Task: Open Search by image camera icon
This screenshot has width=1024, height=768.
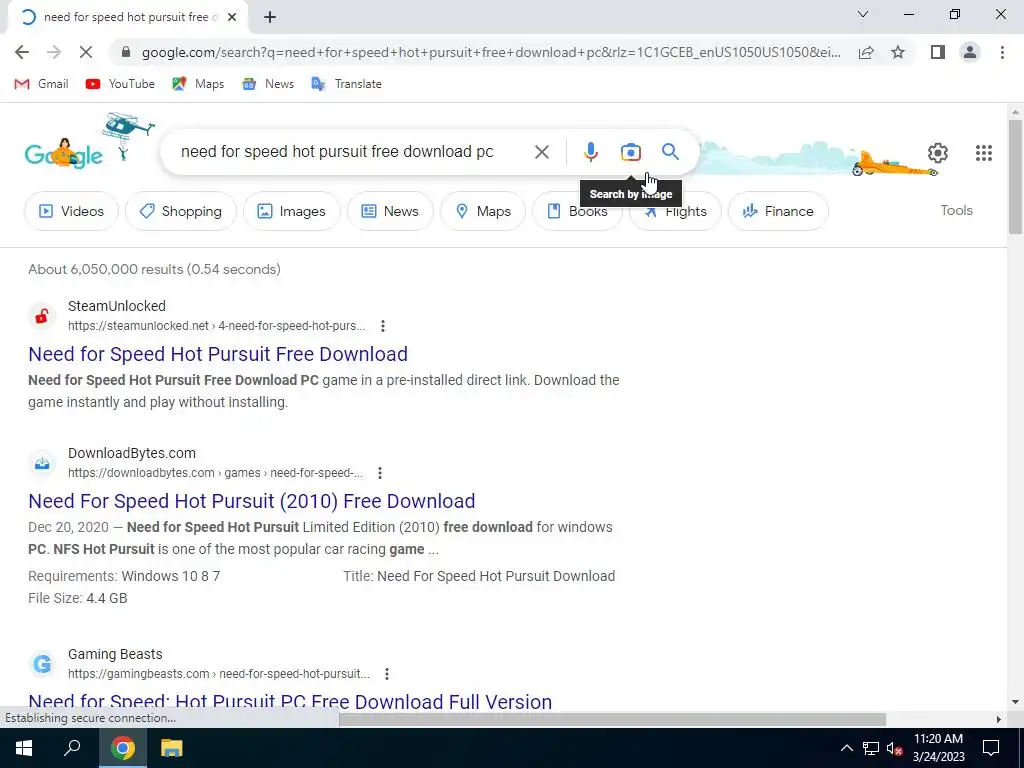Action: point(630,152)
